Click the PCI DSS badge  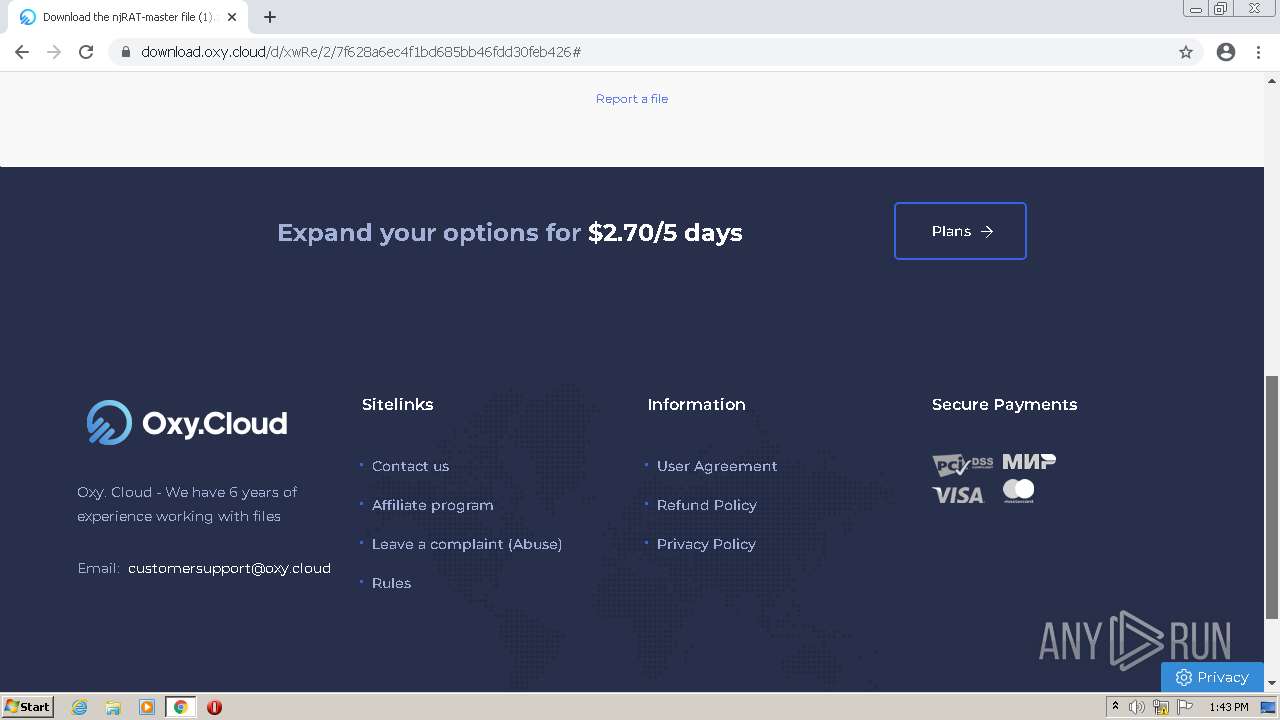(x=962, y=464)
